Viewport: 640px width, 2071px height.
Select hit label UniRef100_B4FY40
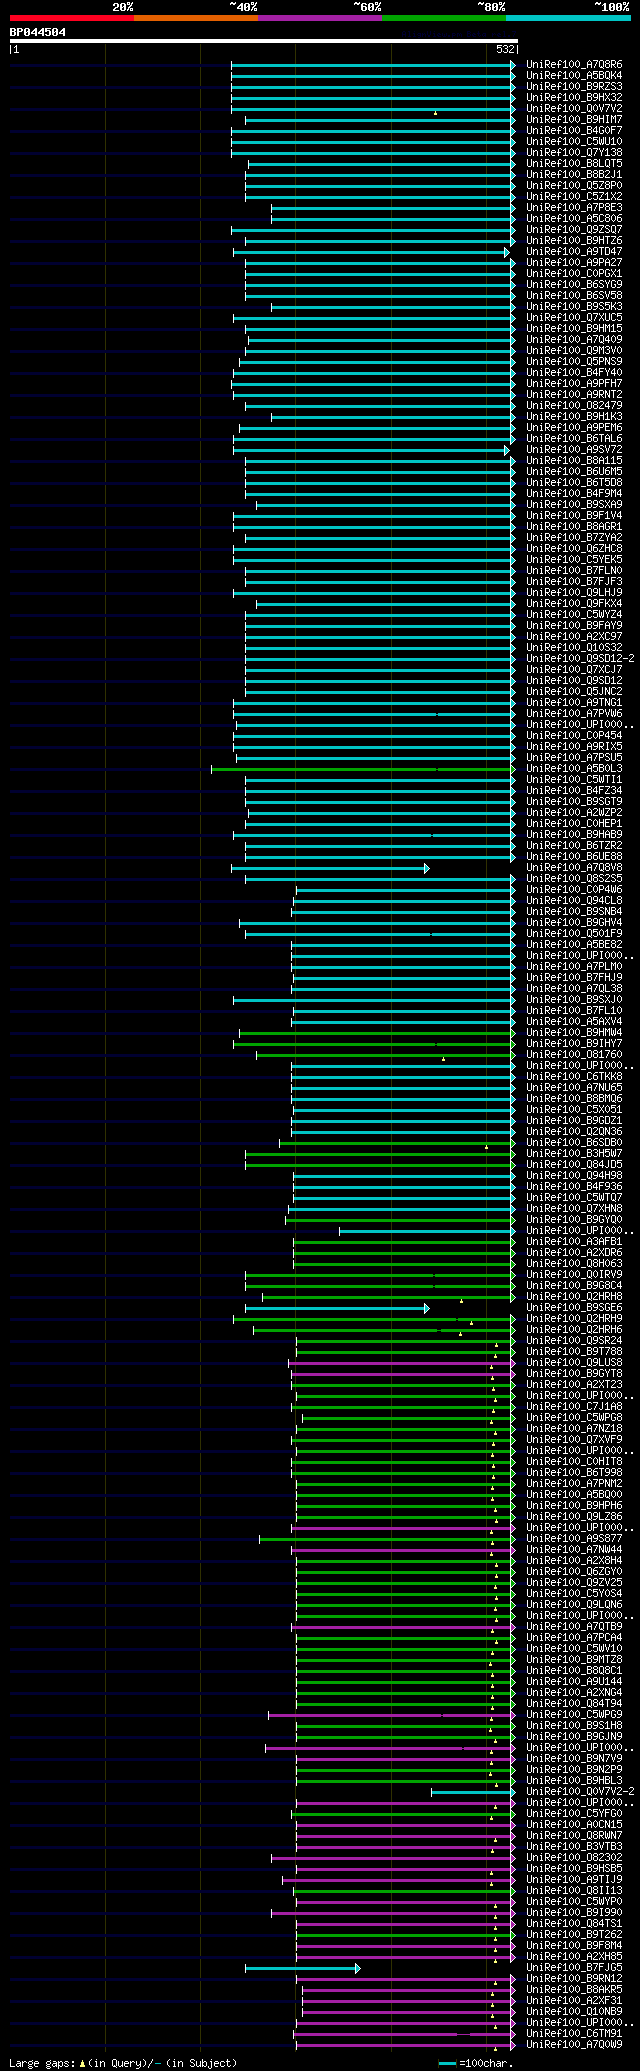(x=574, y=372)
